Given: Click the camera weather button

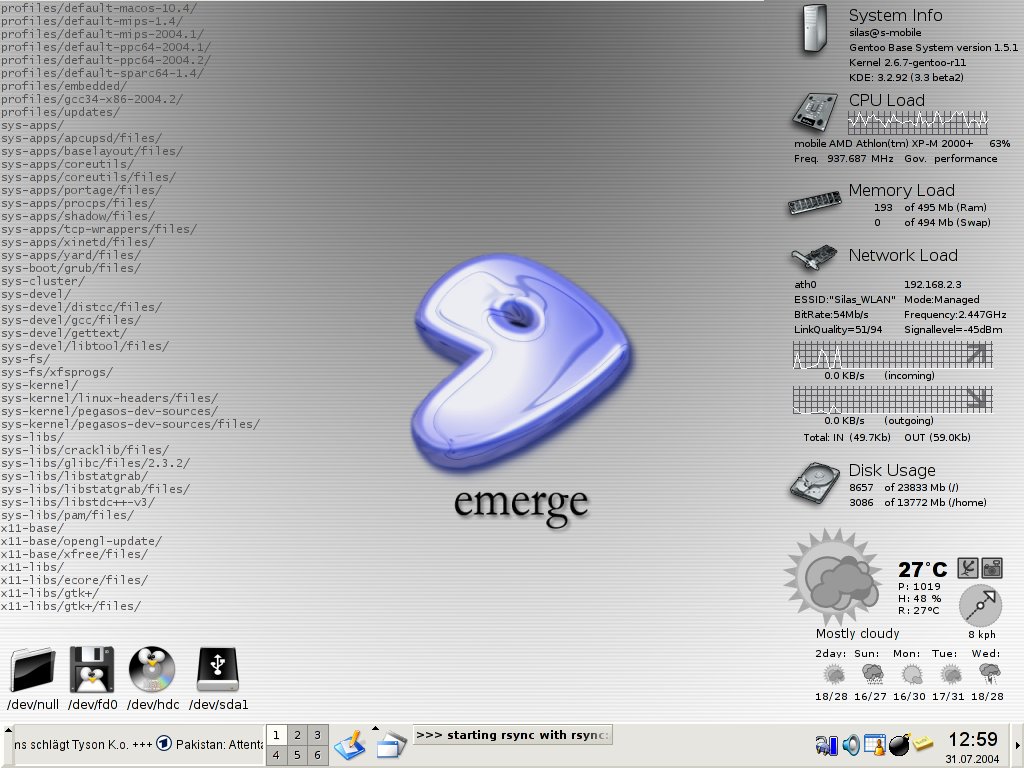Looking at the screenshot, I should pyautogui.click(x=992, y=568).
